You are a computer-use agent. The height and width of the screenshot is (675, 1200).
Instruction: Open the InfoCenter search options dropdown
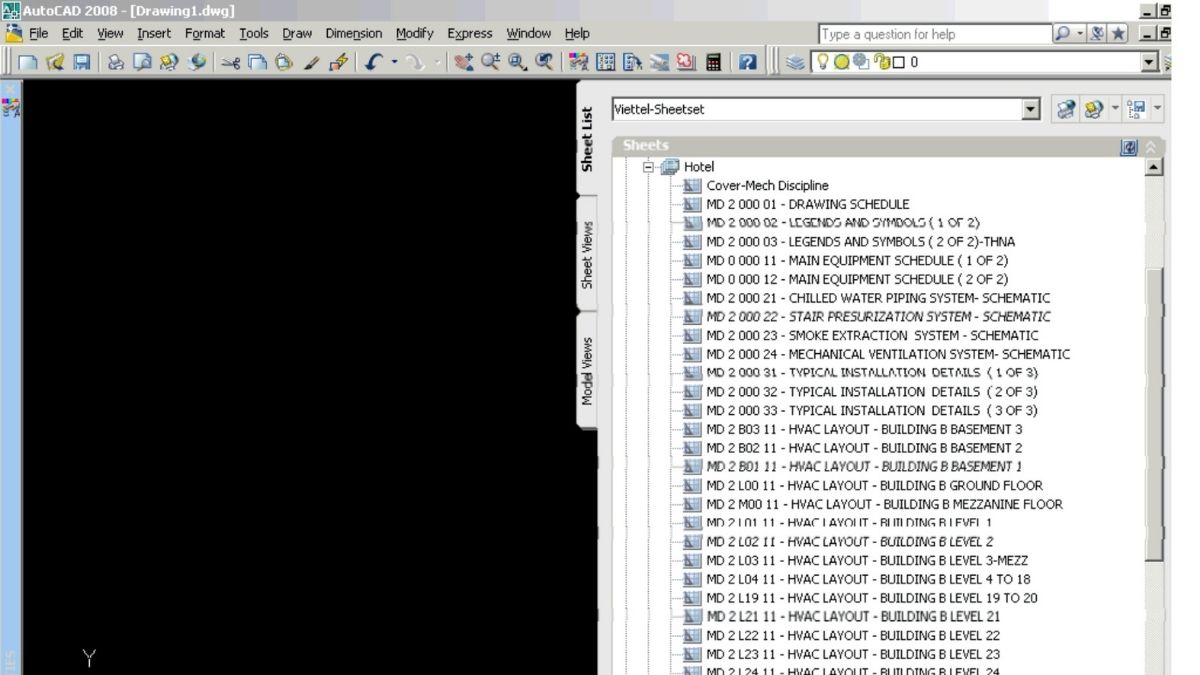1080,34
